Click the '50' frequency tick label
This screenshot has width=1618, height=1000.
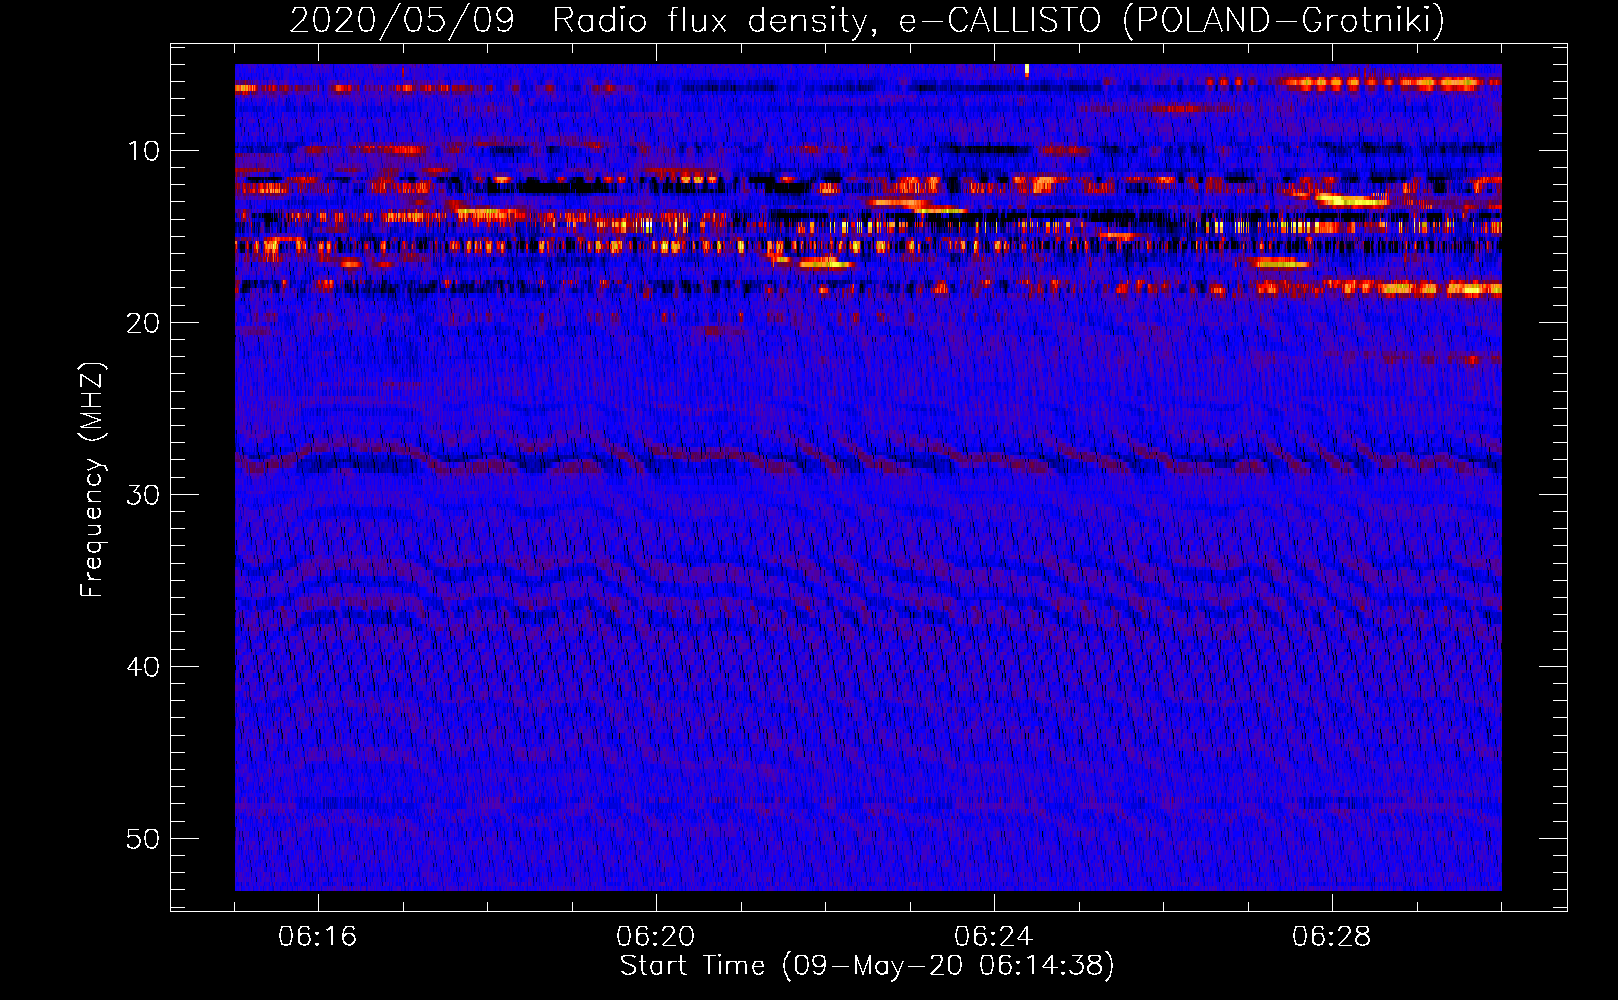click(144, 839)
